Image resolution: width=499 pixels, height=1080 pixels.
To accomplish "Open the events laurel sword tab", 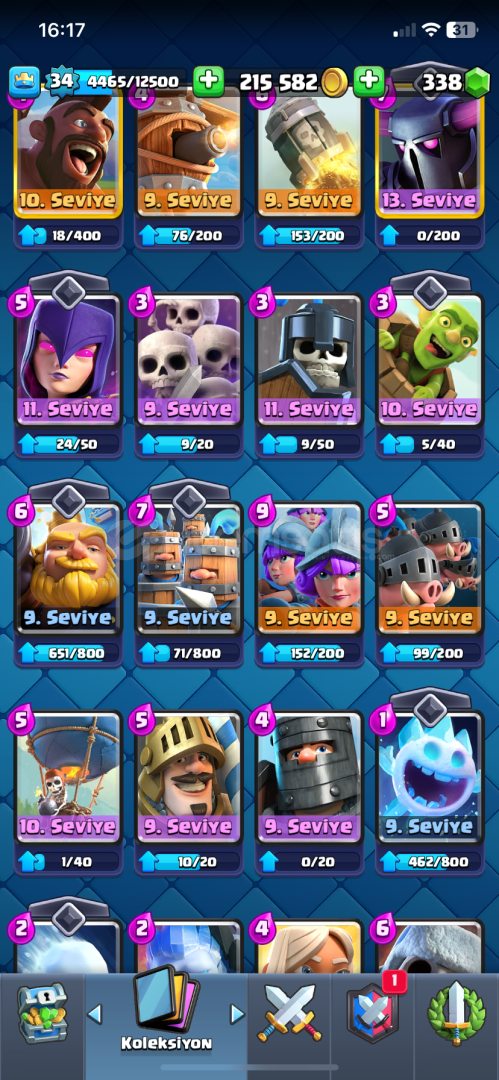I will [456, 1013].
